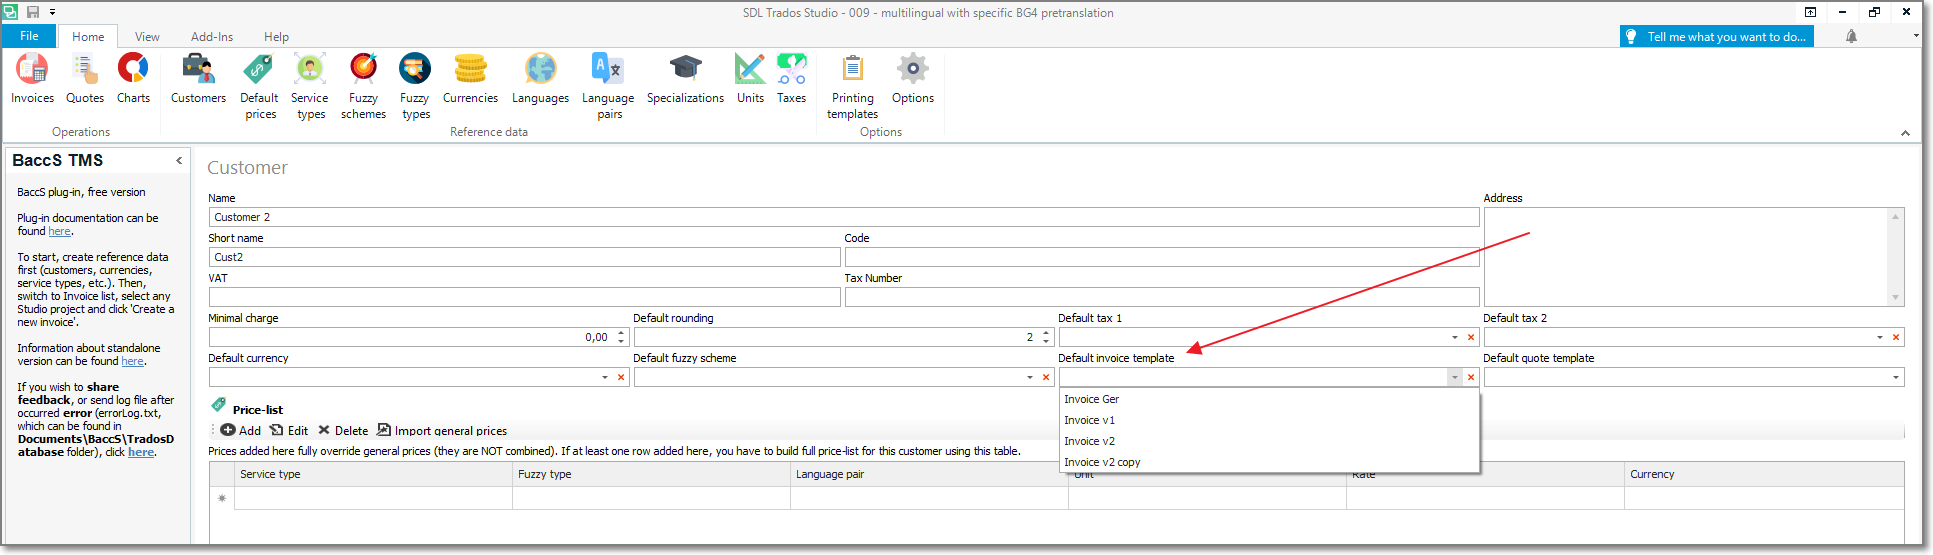Image resolution: width=1933 pixels, height=555 pixels.
Task: Open the Invoices view
Action: [32, 78]
